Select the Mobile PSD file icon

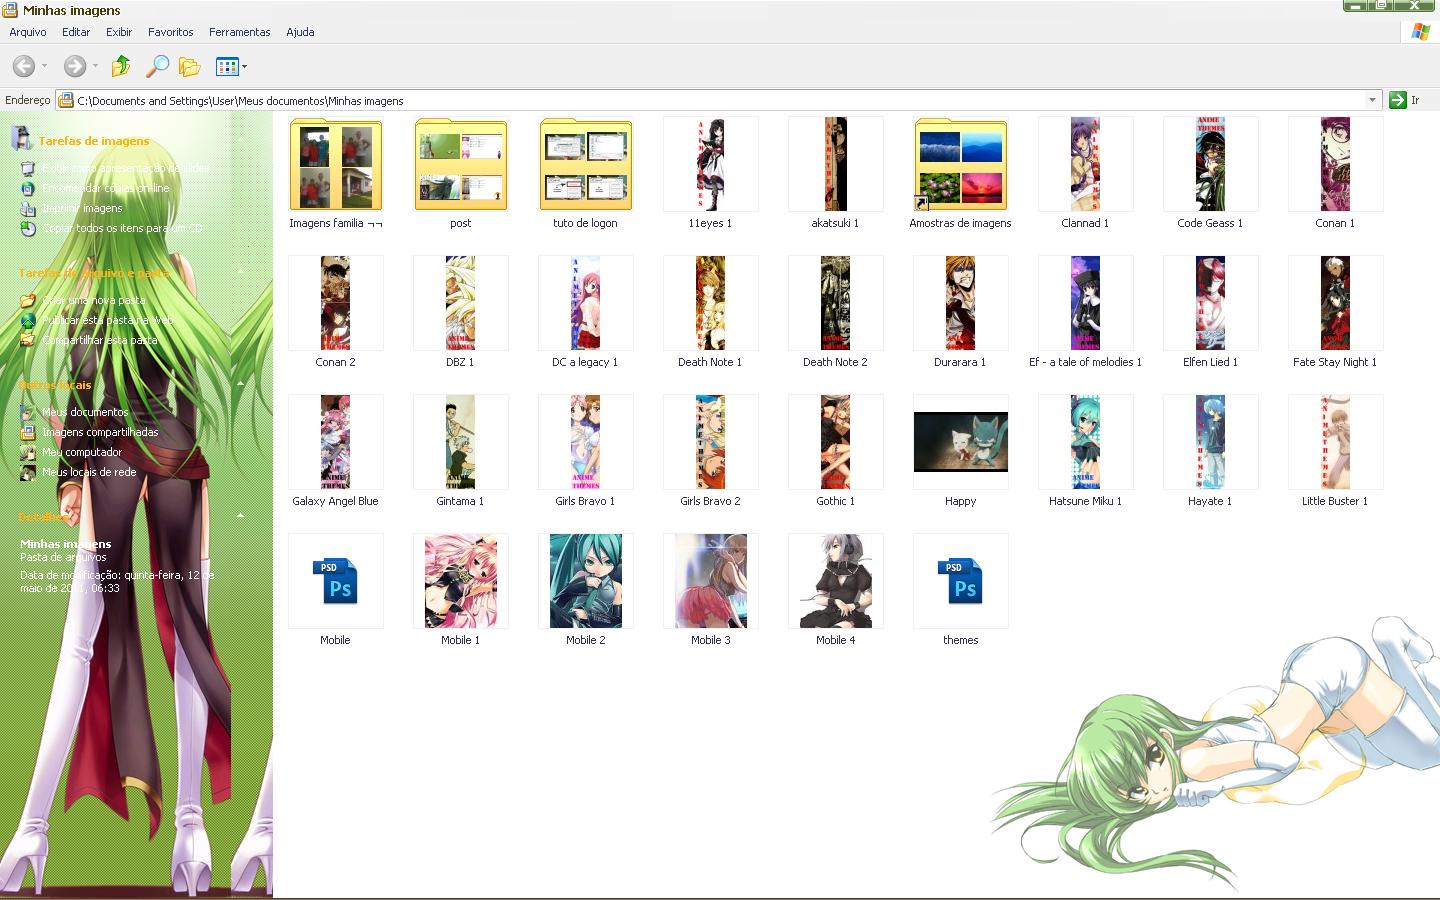[335, 581]
